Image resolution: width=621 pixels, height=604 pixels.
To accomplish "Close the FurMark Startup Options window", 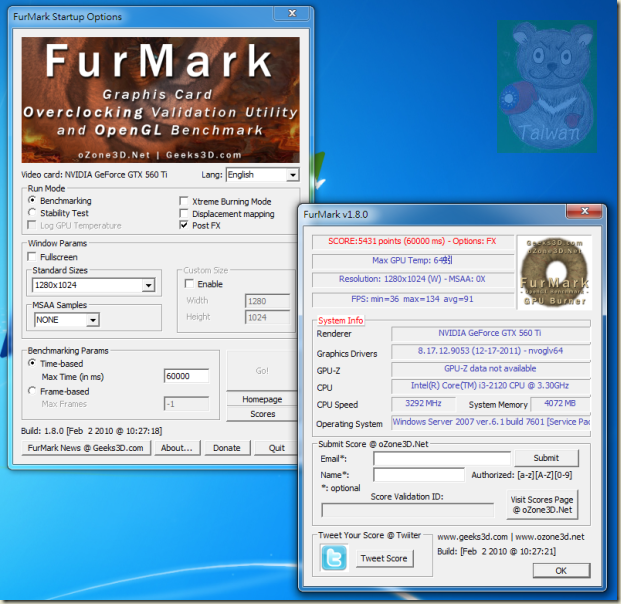I will [x=292, y=13].
